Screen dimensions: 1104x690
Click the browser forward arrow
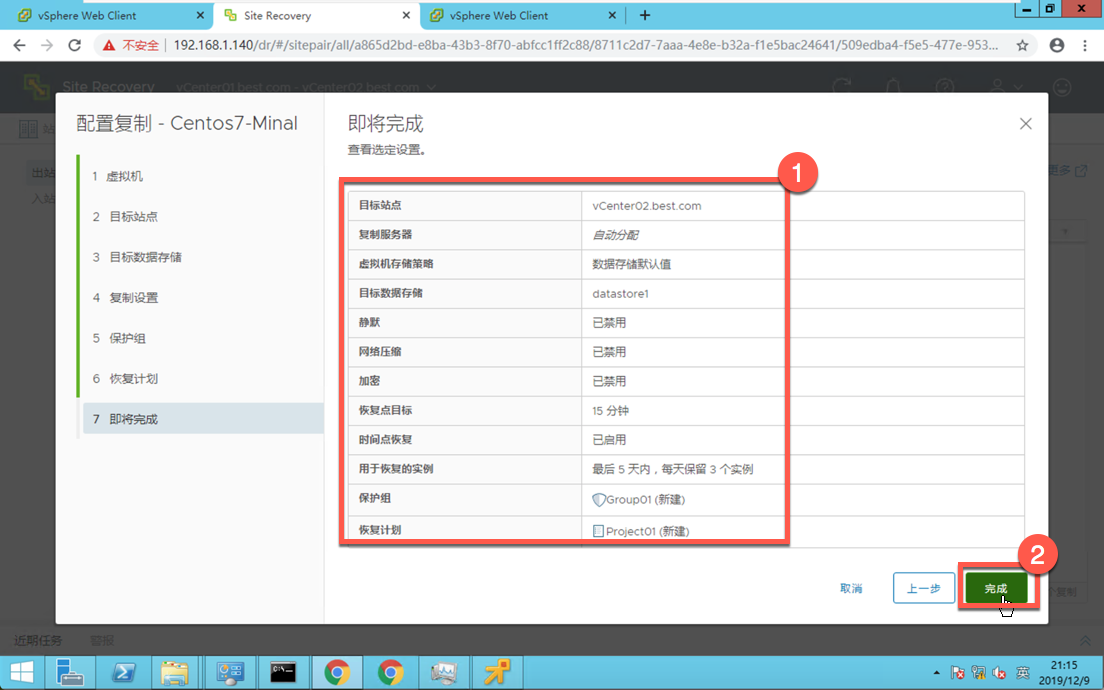pyautogui.click(x=46, y=45)
